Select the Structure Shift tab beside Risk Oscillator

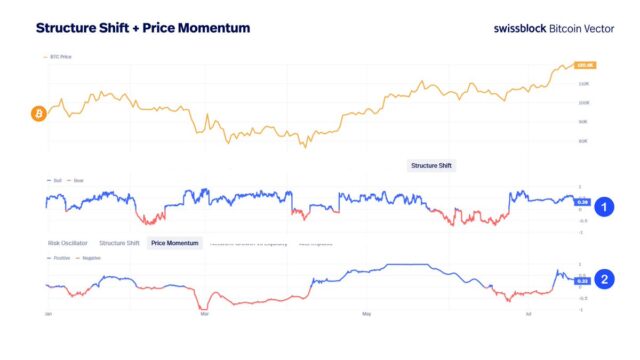pyautogui.click(x=119, y=243)
